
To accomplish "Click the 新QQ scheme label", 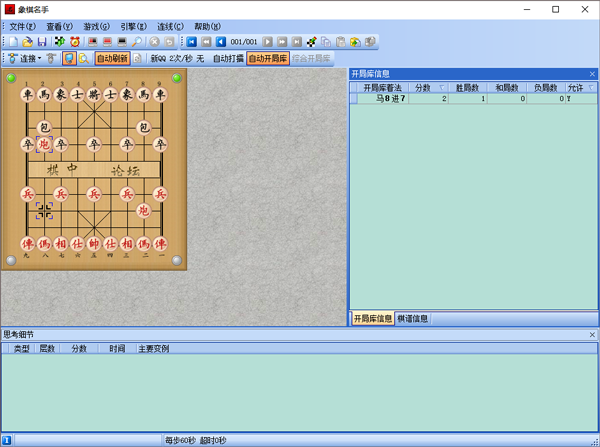I will pyautogui.click(x=158, y=59).
